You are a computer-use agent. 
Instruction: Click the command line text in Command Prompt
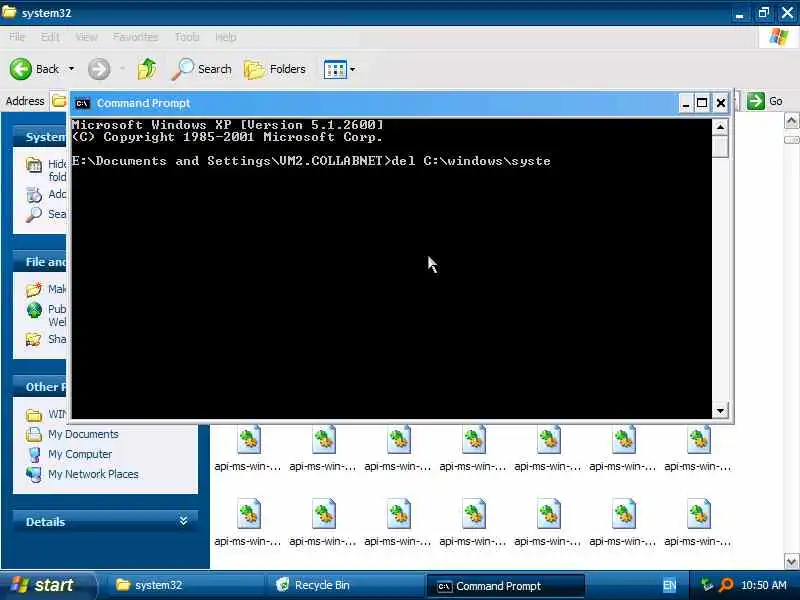point(311,161)
